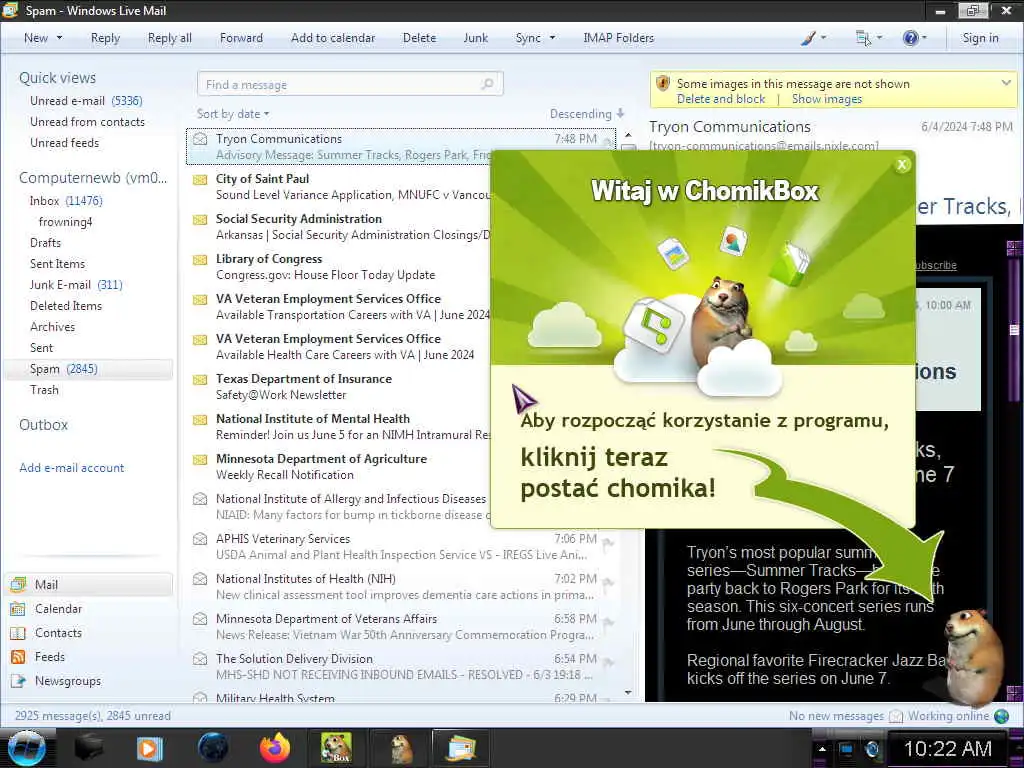Expand the images warning bar chevron
Screen dimensions: 1024x768
coord(1006,83)
